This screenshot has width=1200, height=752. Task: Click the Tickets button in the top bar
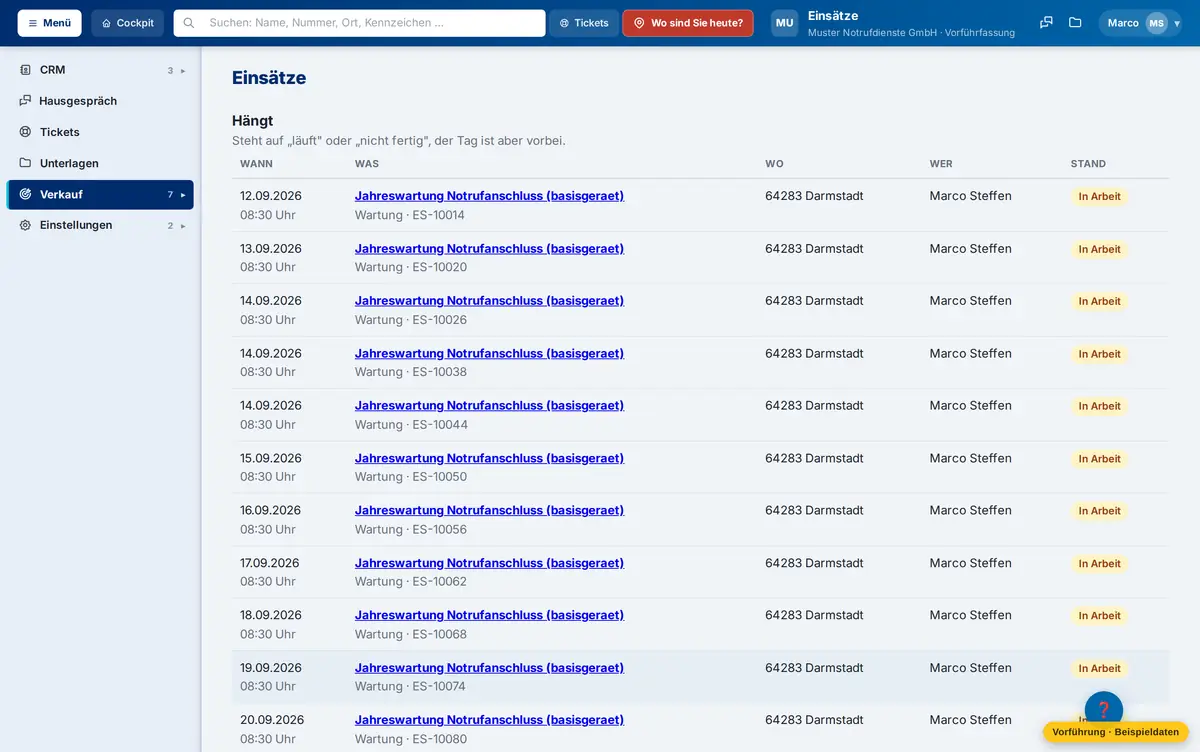(x=584, y=23)
